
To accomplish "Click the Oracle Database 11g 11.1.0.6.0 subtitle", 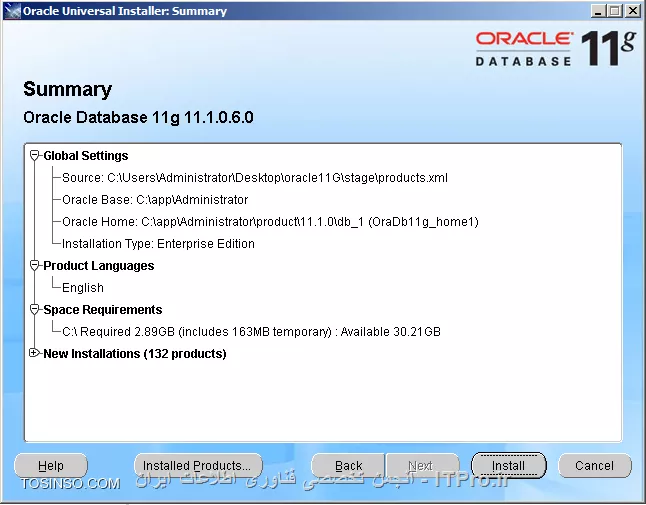I will [x=138, y=118].
